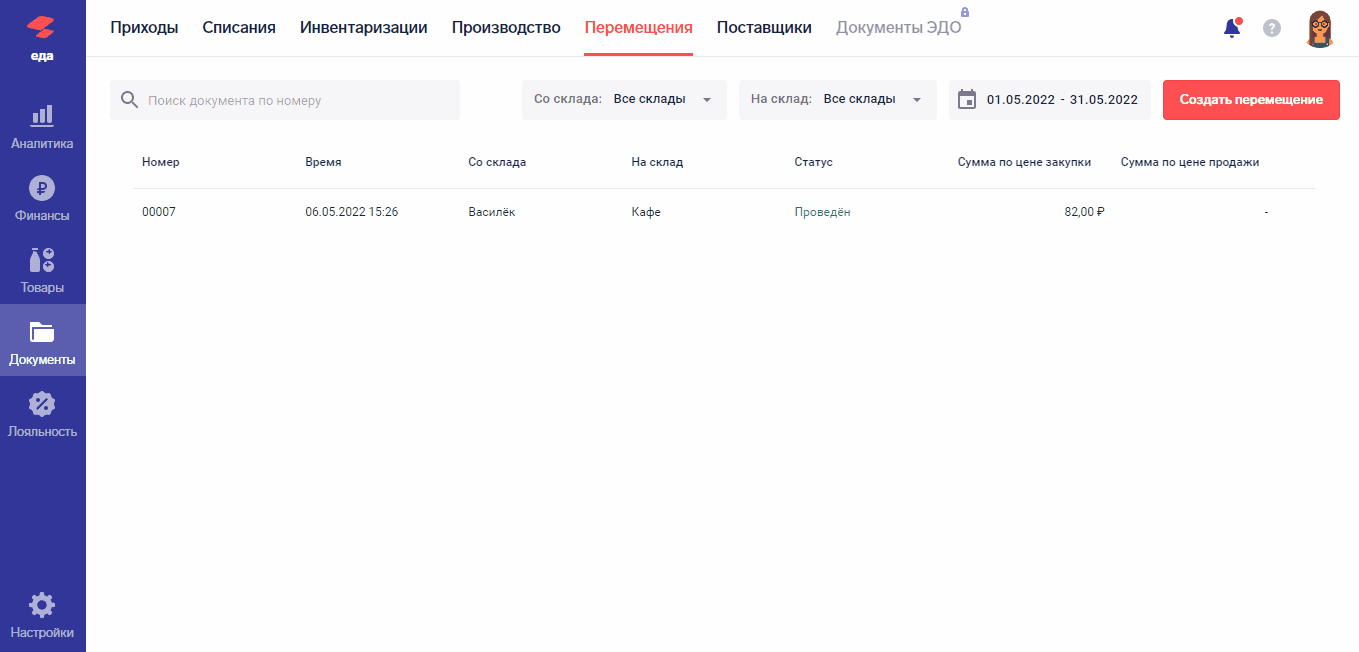Click time cell 06.05.2022 15:26
Viewport: 1359px width, 652px height.
pos(352,212)
